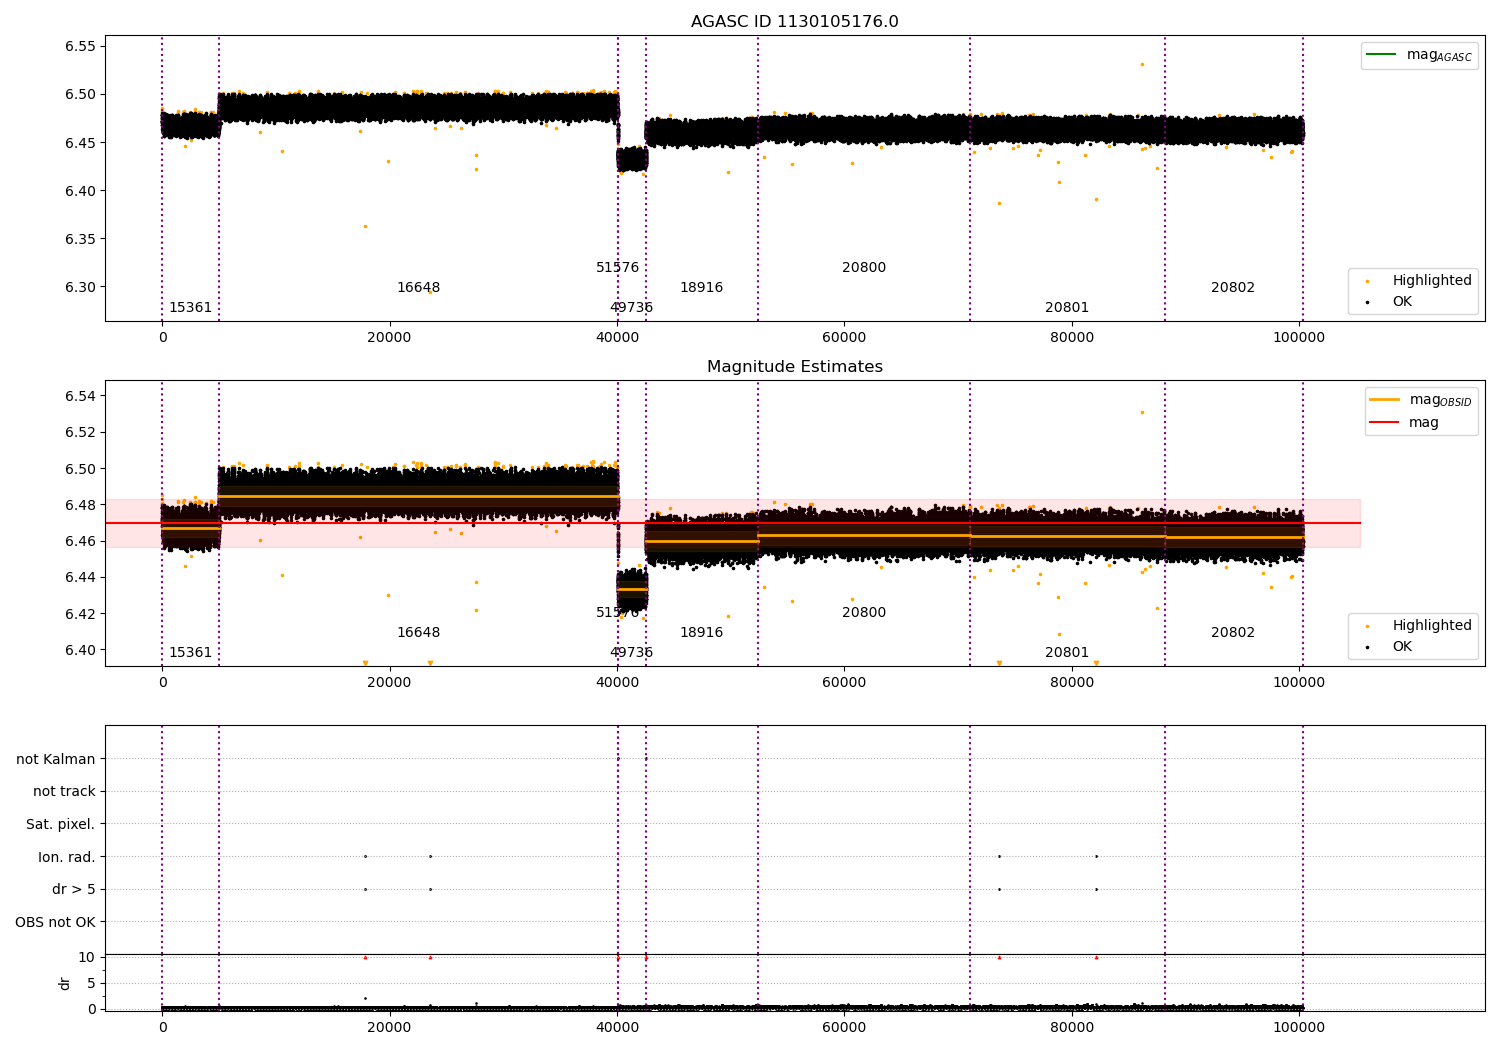Click OBSID label 49736 in AGASC ID plot
This screenshot has width=1500, height=1050.
(631, 308)
